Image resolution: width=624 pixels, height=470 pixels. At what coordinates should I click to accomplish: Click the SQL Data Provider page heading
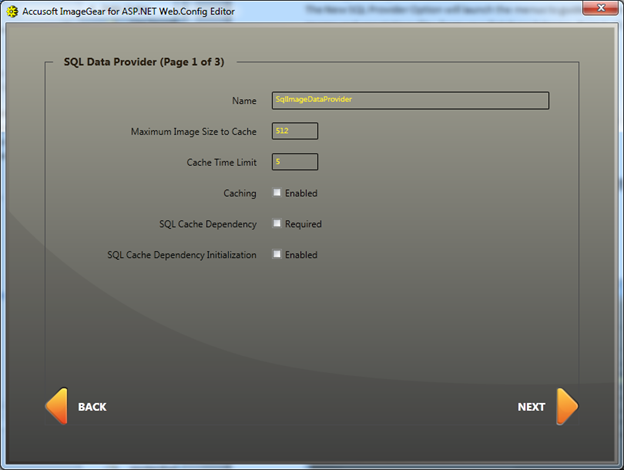point(143,62)
